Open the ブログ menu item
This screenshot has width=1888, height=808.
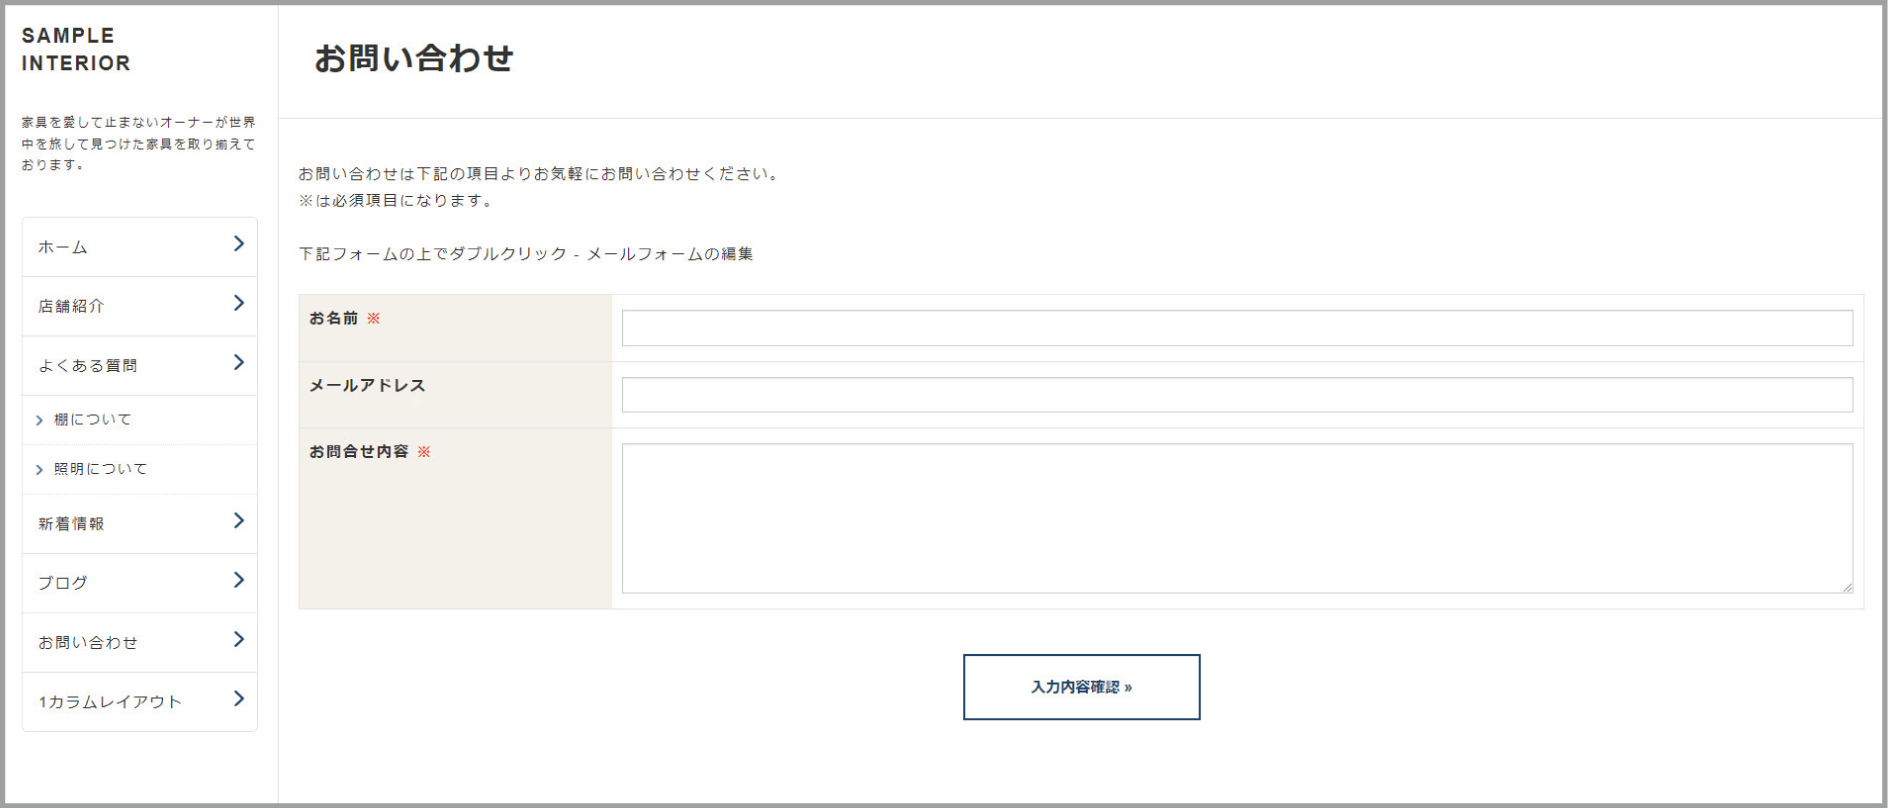[139, 582]
